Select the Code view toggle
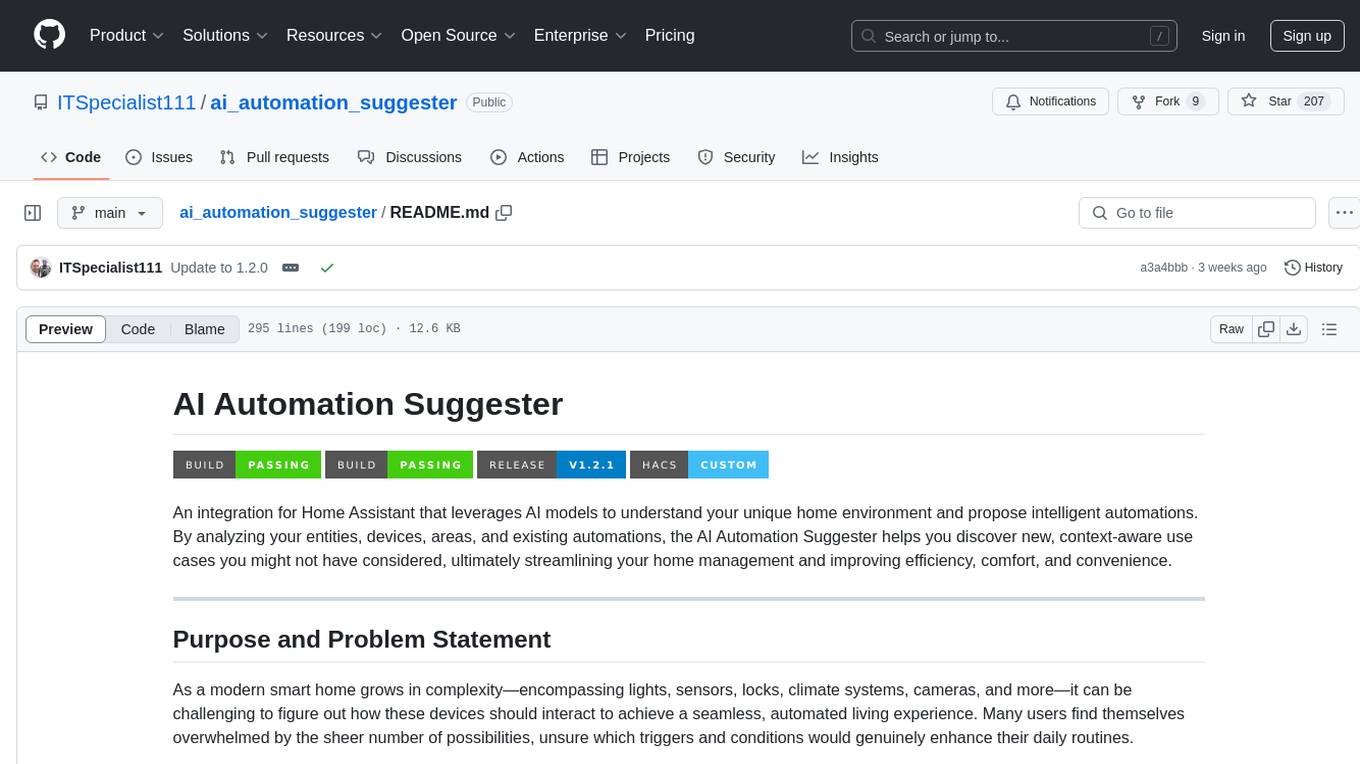This screenshot has height=764, width=1360. [138, 329]
